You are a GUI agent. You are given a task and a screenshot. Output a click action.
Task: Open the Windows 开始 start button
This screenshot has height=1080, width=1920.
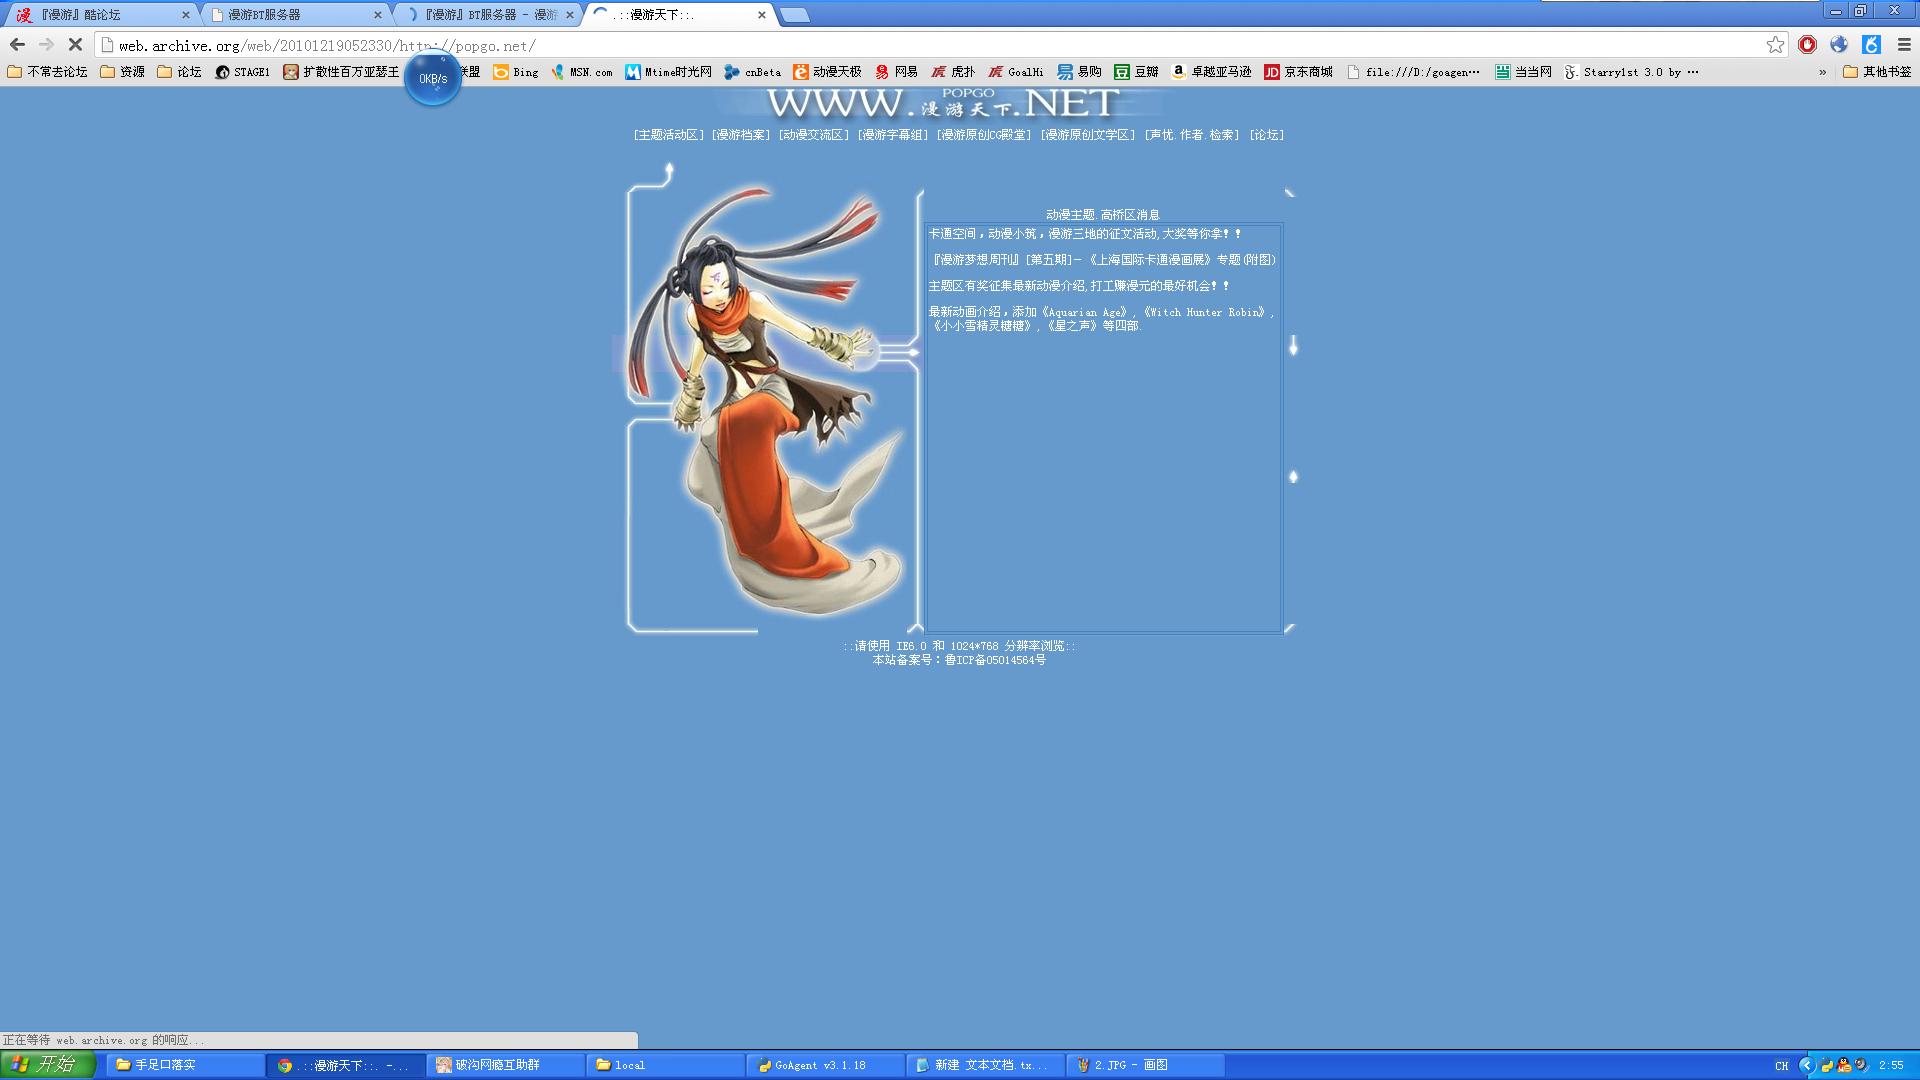(48, 1065)
